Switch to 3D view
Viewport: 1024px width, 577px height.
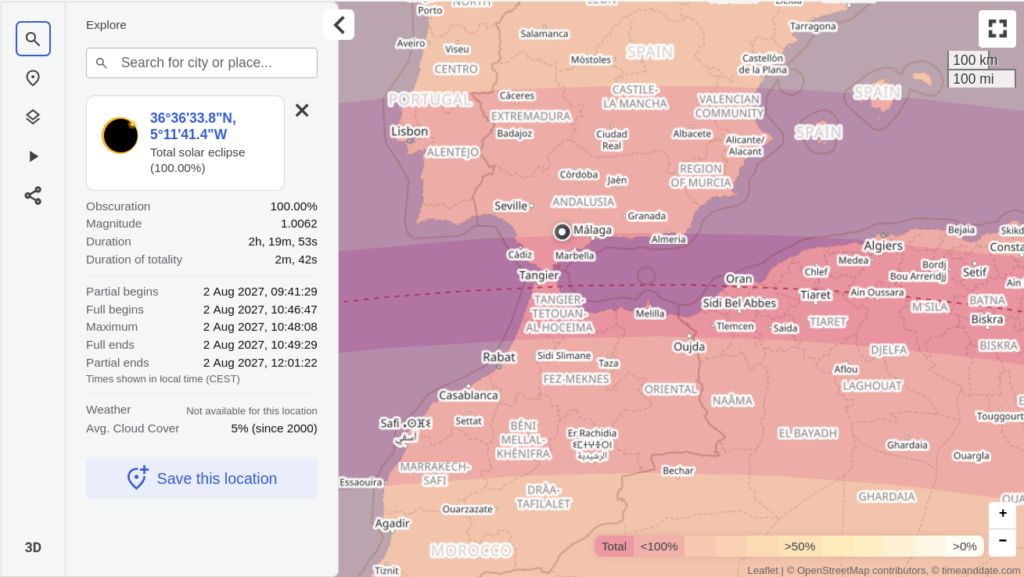pos(33,548)
